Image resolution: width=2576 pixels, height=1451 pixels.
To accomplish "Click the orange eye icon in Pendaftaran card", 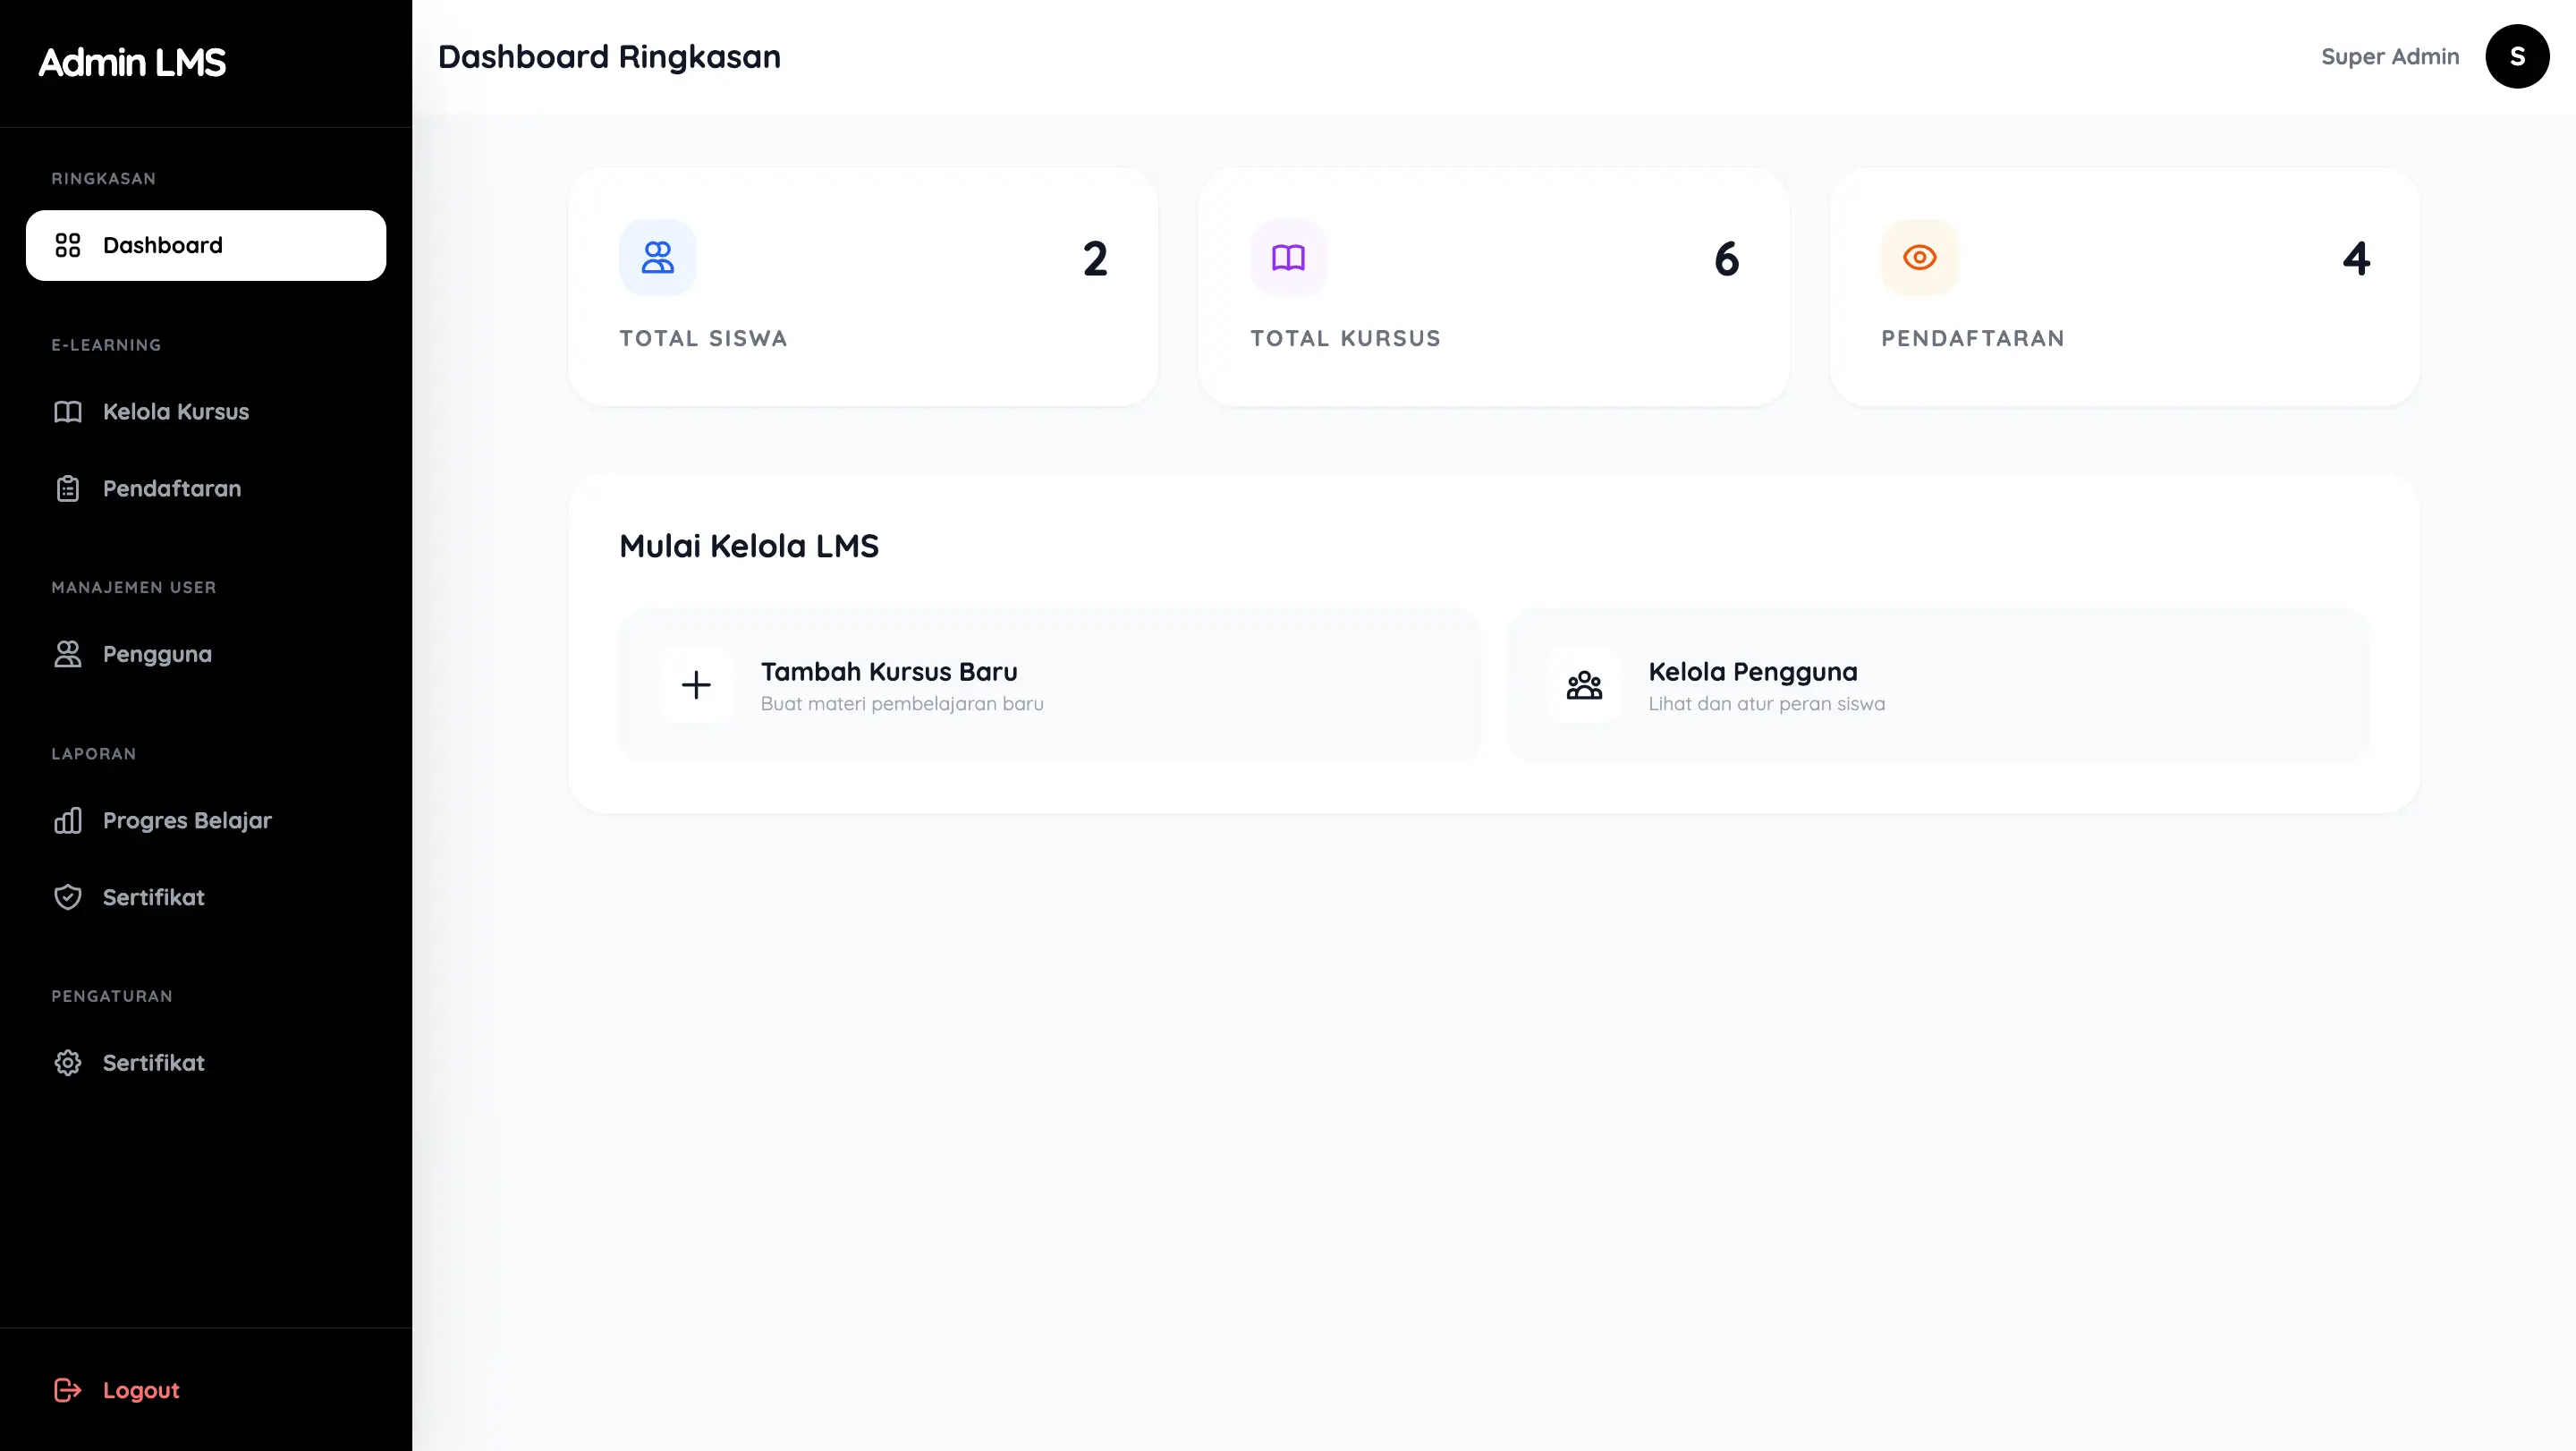I will [x=1919, y=258].
